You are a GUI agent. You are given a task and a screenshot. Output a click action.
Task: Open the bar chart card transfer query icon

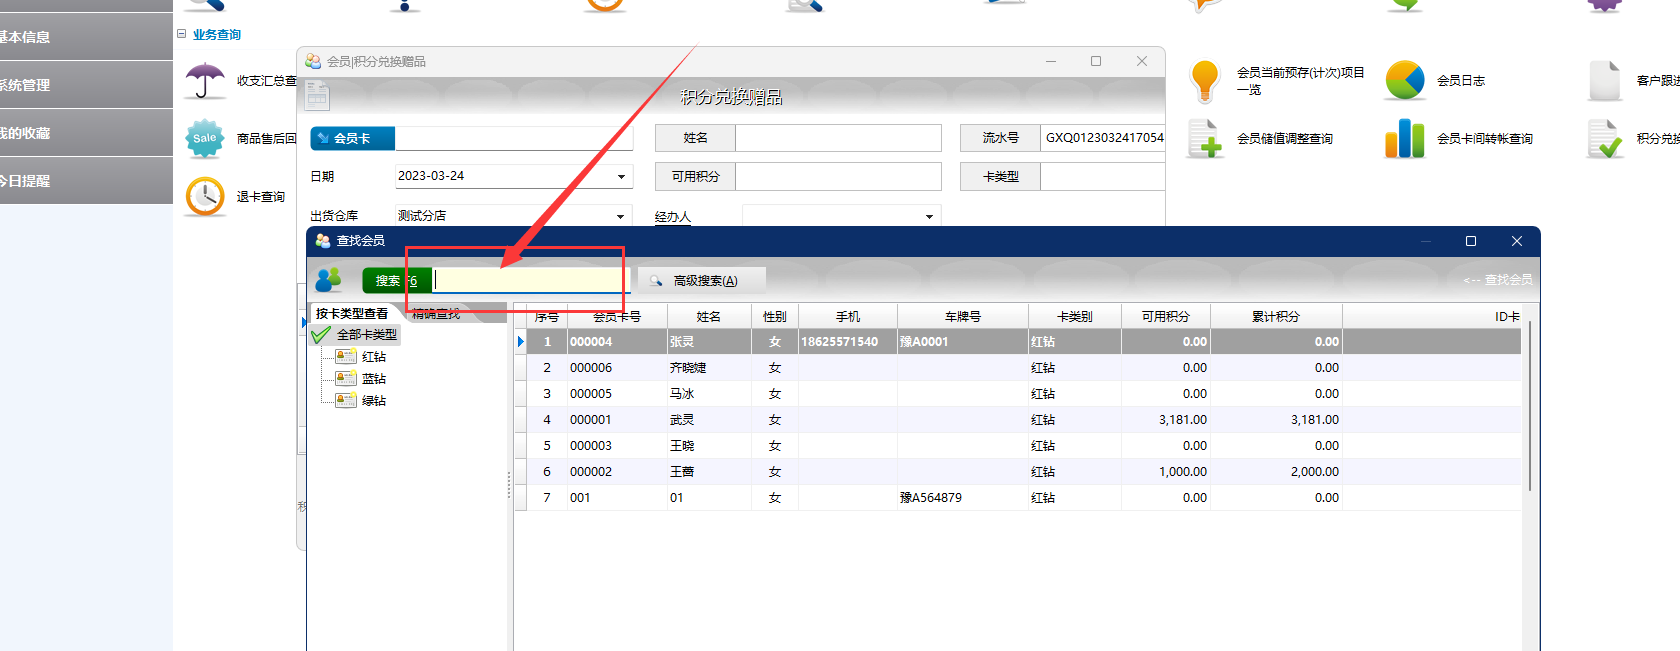1405,139
